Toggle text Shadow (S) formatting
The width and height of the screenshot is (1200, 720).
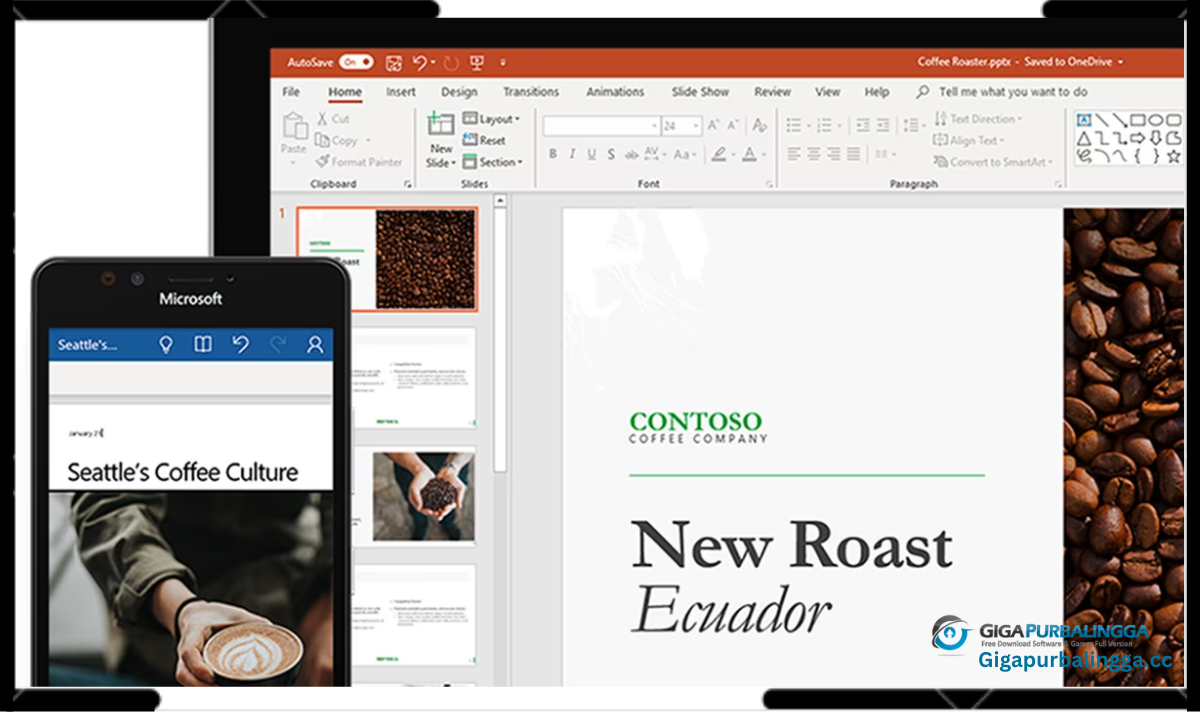point(611,154)
